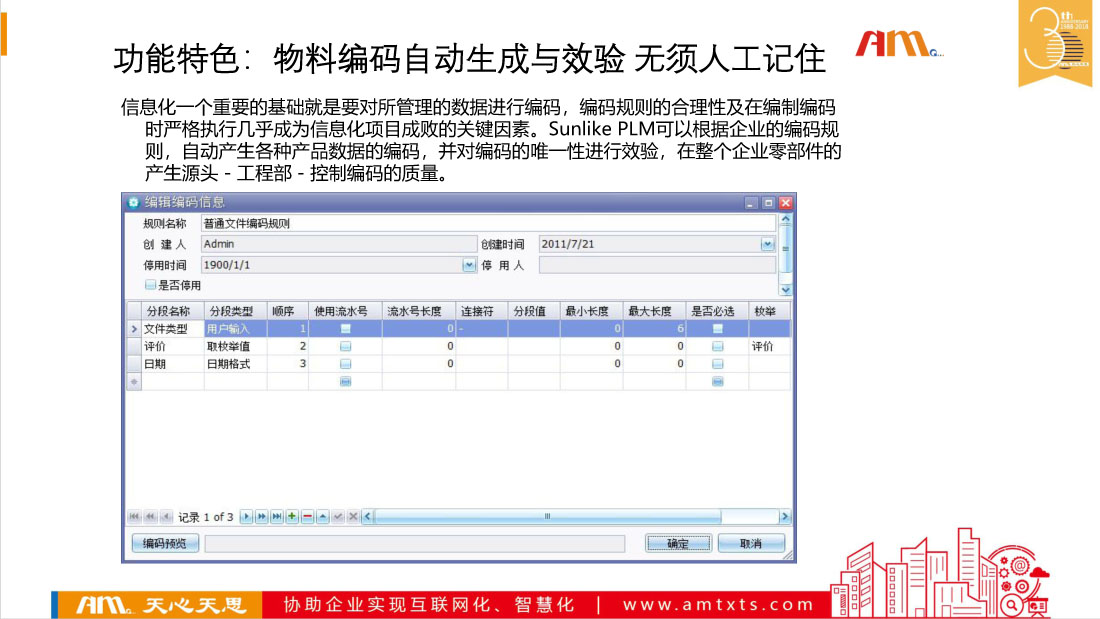Check 使用流水号 for the 评价 row
This screenshot has height=619, width=1100.
(345, 346)
